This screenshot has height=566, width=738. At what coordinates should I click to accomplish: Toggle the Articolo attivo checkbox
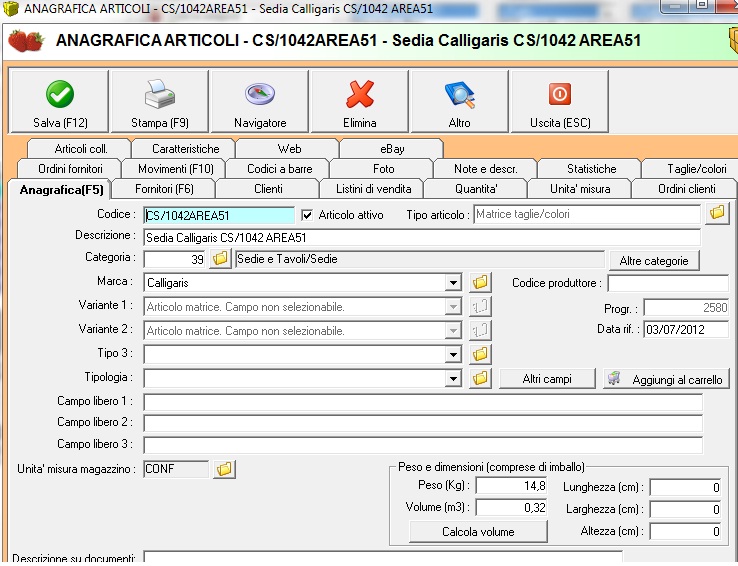307,215
